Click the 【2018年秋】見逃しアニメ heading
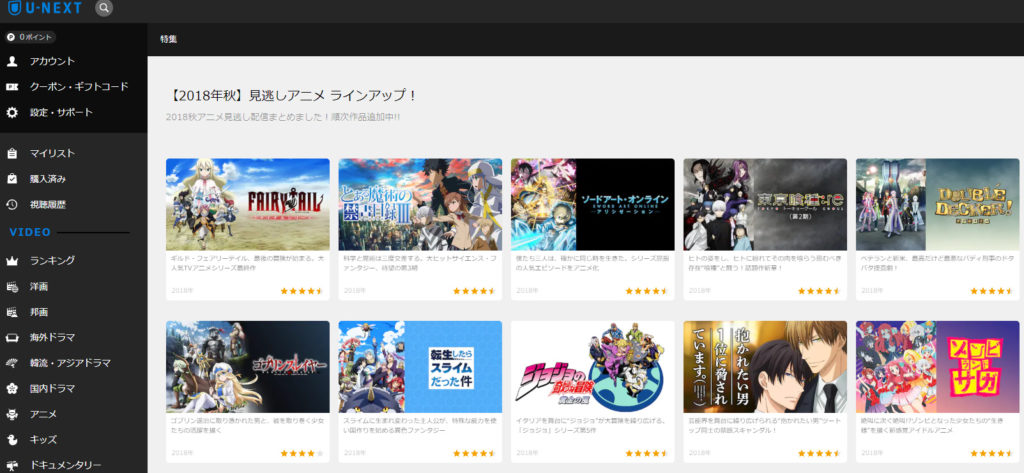The width and height of the screenshot is (1024, 473). [292, 95]
